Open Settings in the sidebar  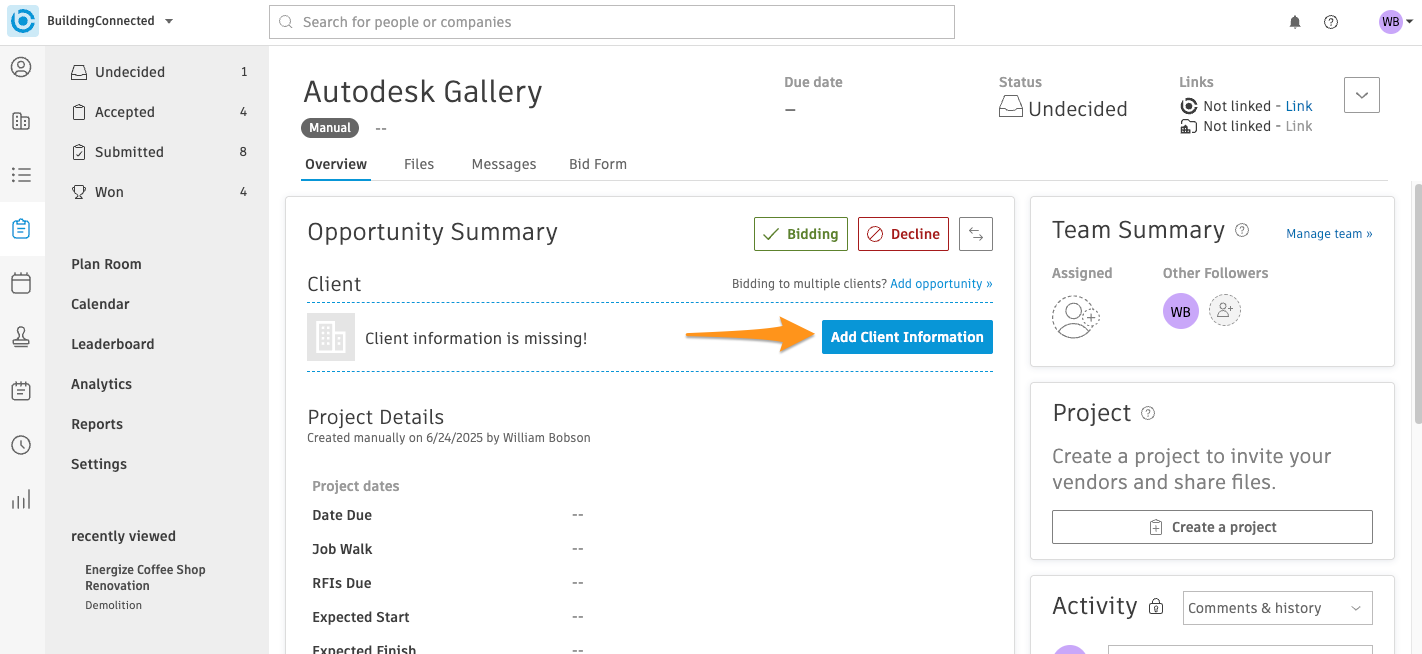point(99,464)
